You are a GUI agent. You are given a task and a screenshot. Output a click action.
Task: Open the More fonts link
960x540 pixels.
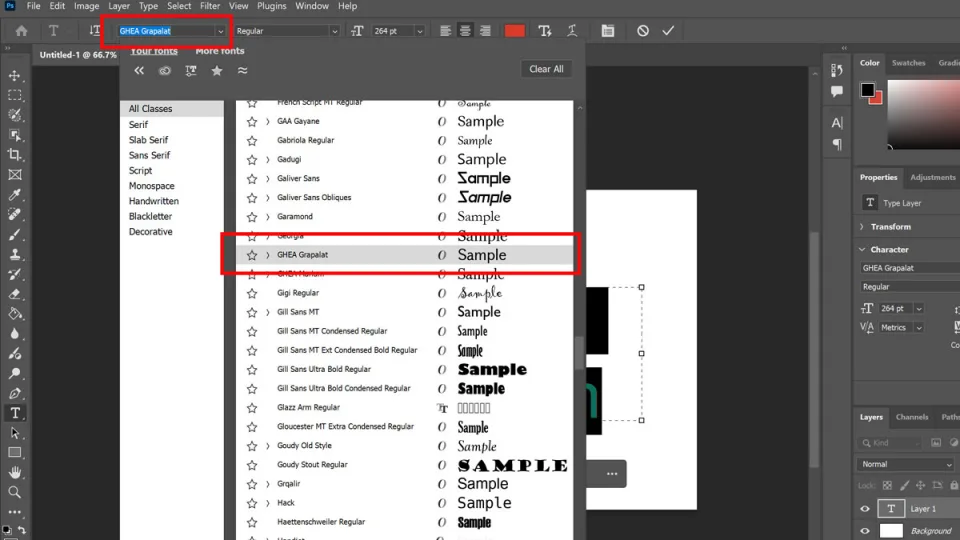[220, 51]
